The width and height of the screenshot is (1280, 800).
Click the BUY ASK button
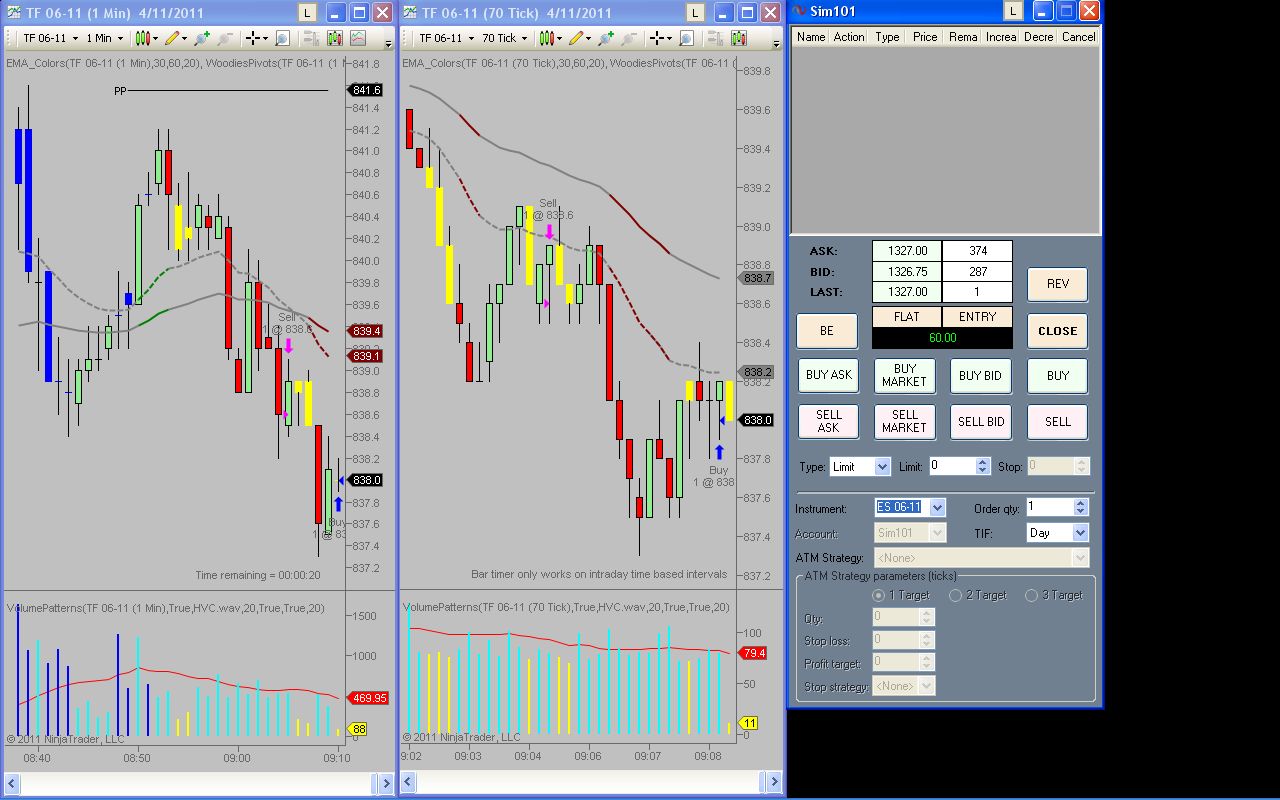(828, 376)
